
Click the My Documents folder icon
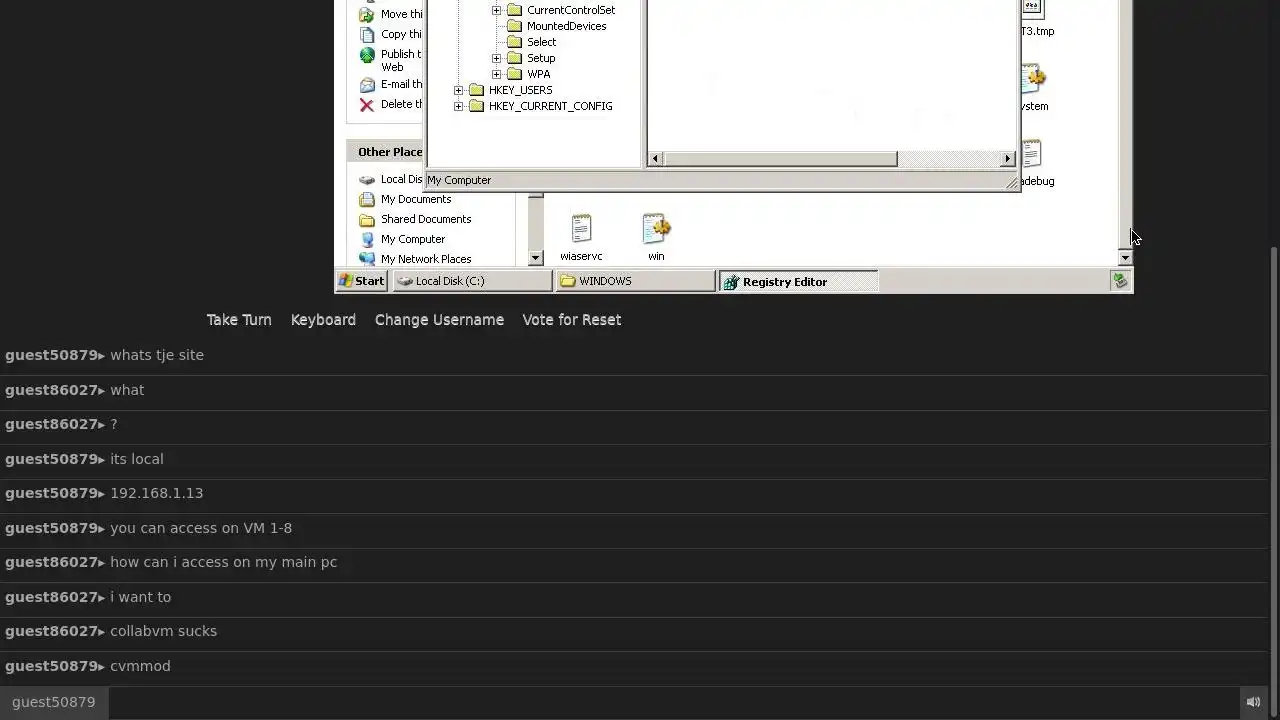click(367, 199)
